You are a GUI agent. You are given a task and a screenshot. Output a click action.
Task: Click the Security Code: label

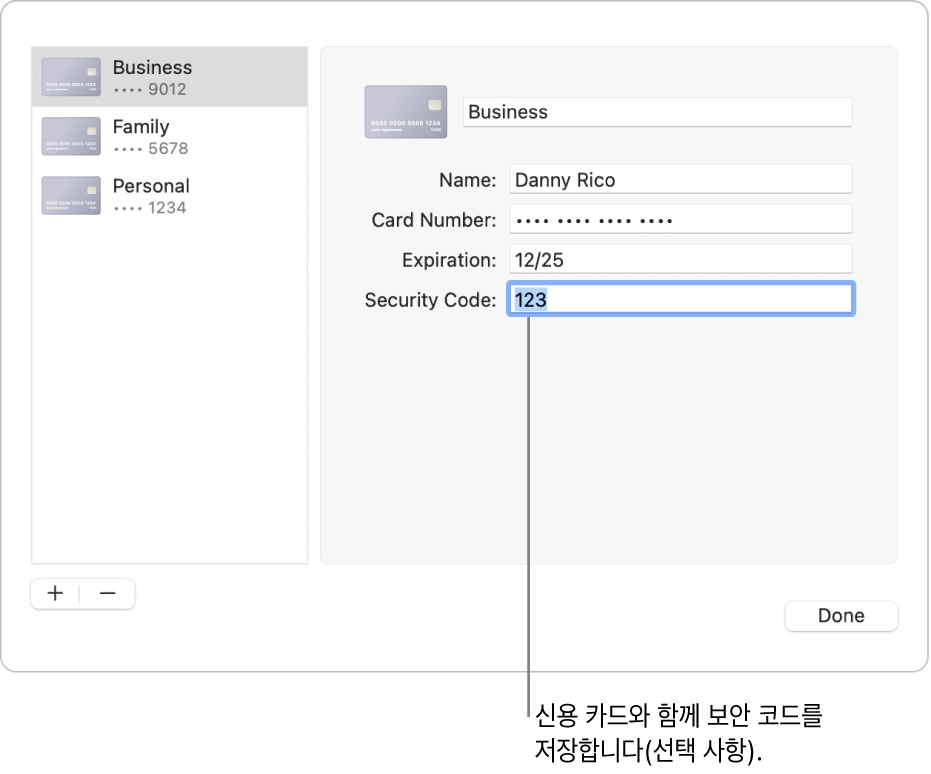tap(430, 300)
